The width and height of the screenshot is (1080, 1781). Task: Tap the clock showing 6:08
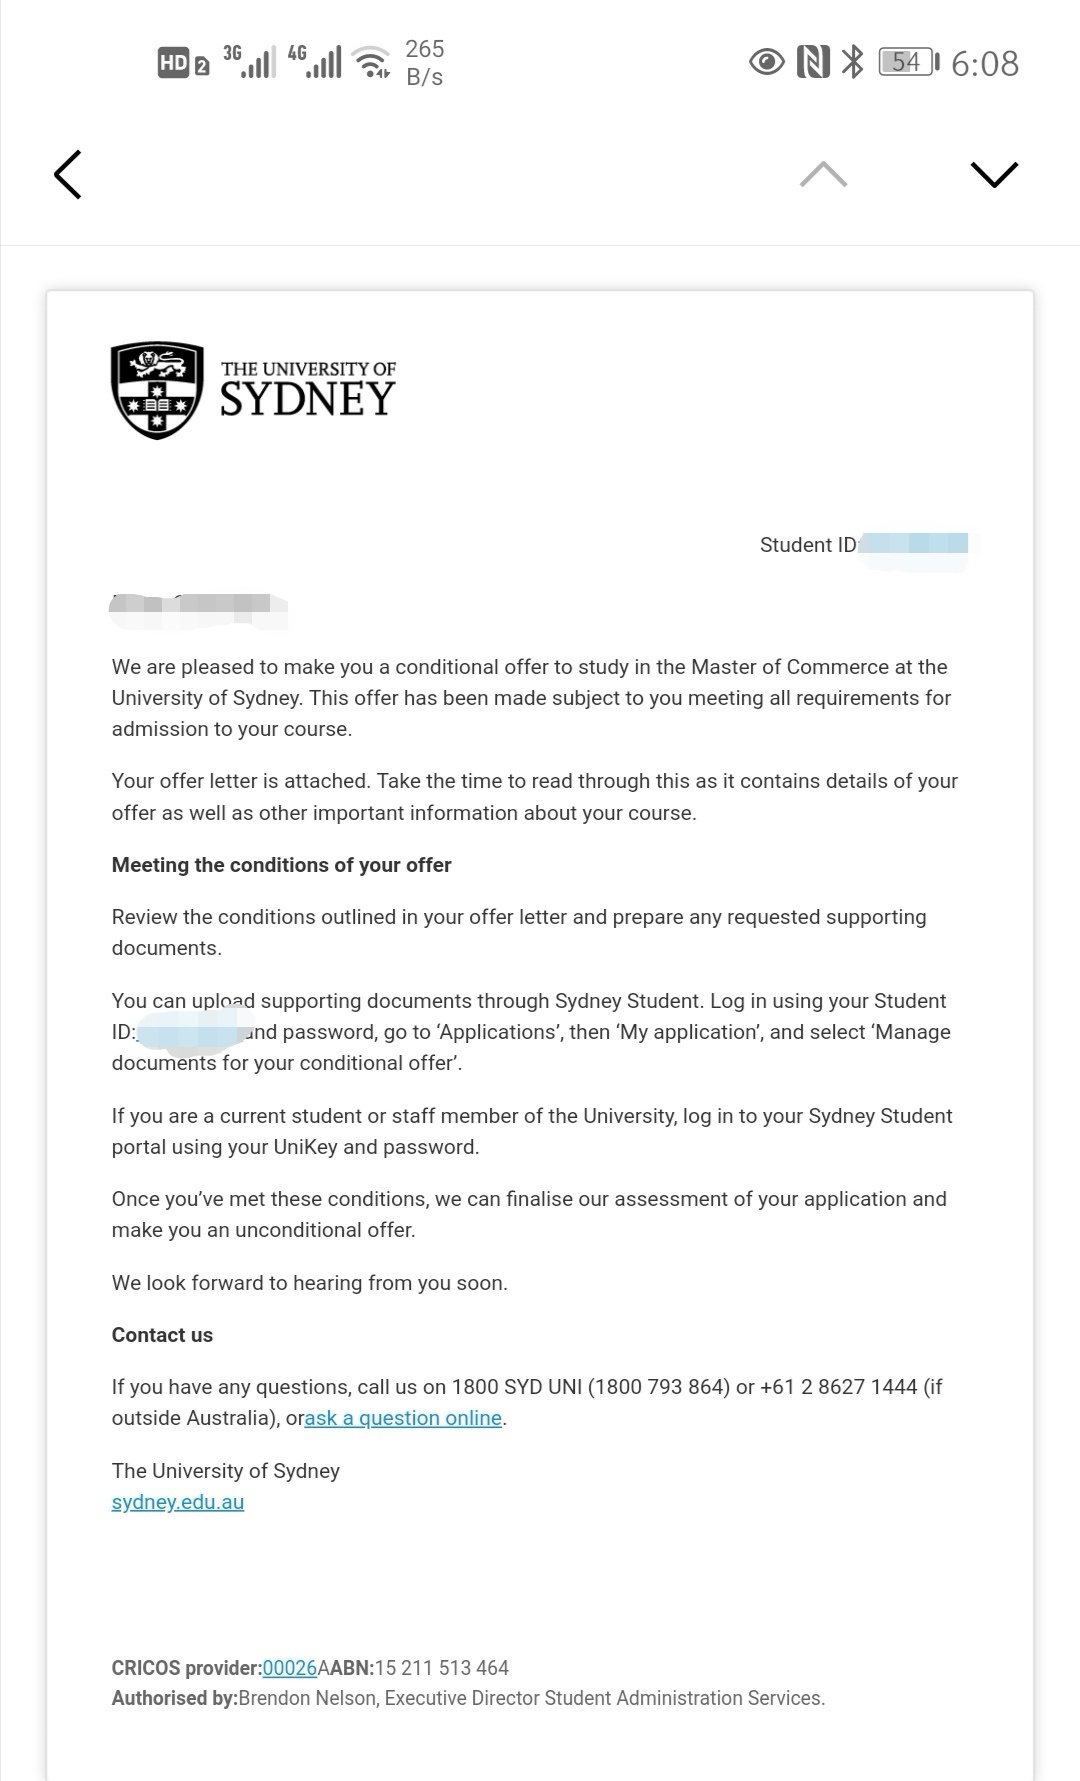pos(985,64)
